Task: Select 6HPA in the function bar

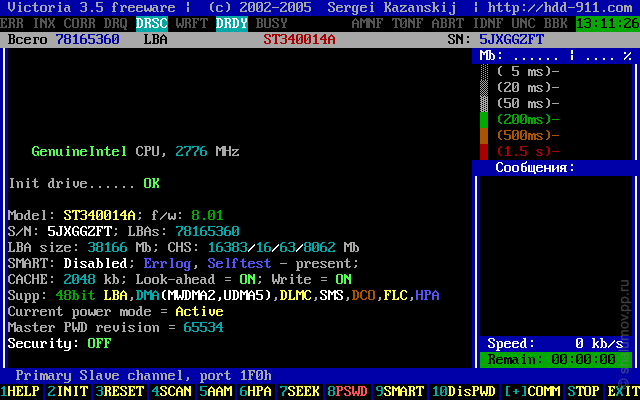Action: coord(256,391)
